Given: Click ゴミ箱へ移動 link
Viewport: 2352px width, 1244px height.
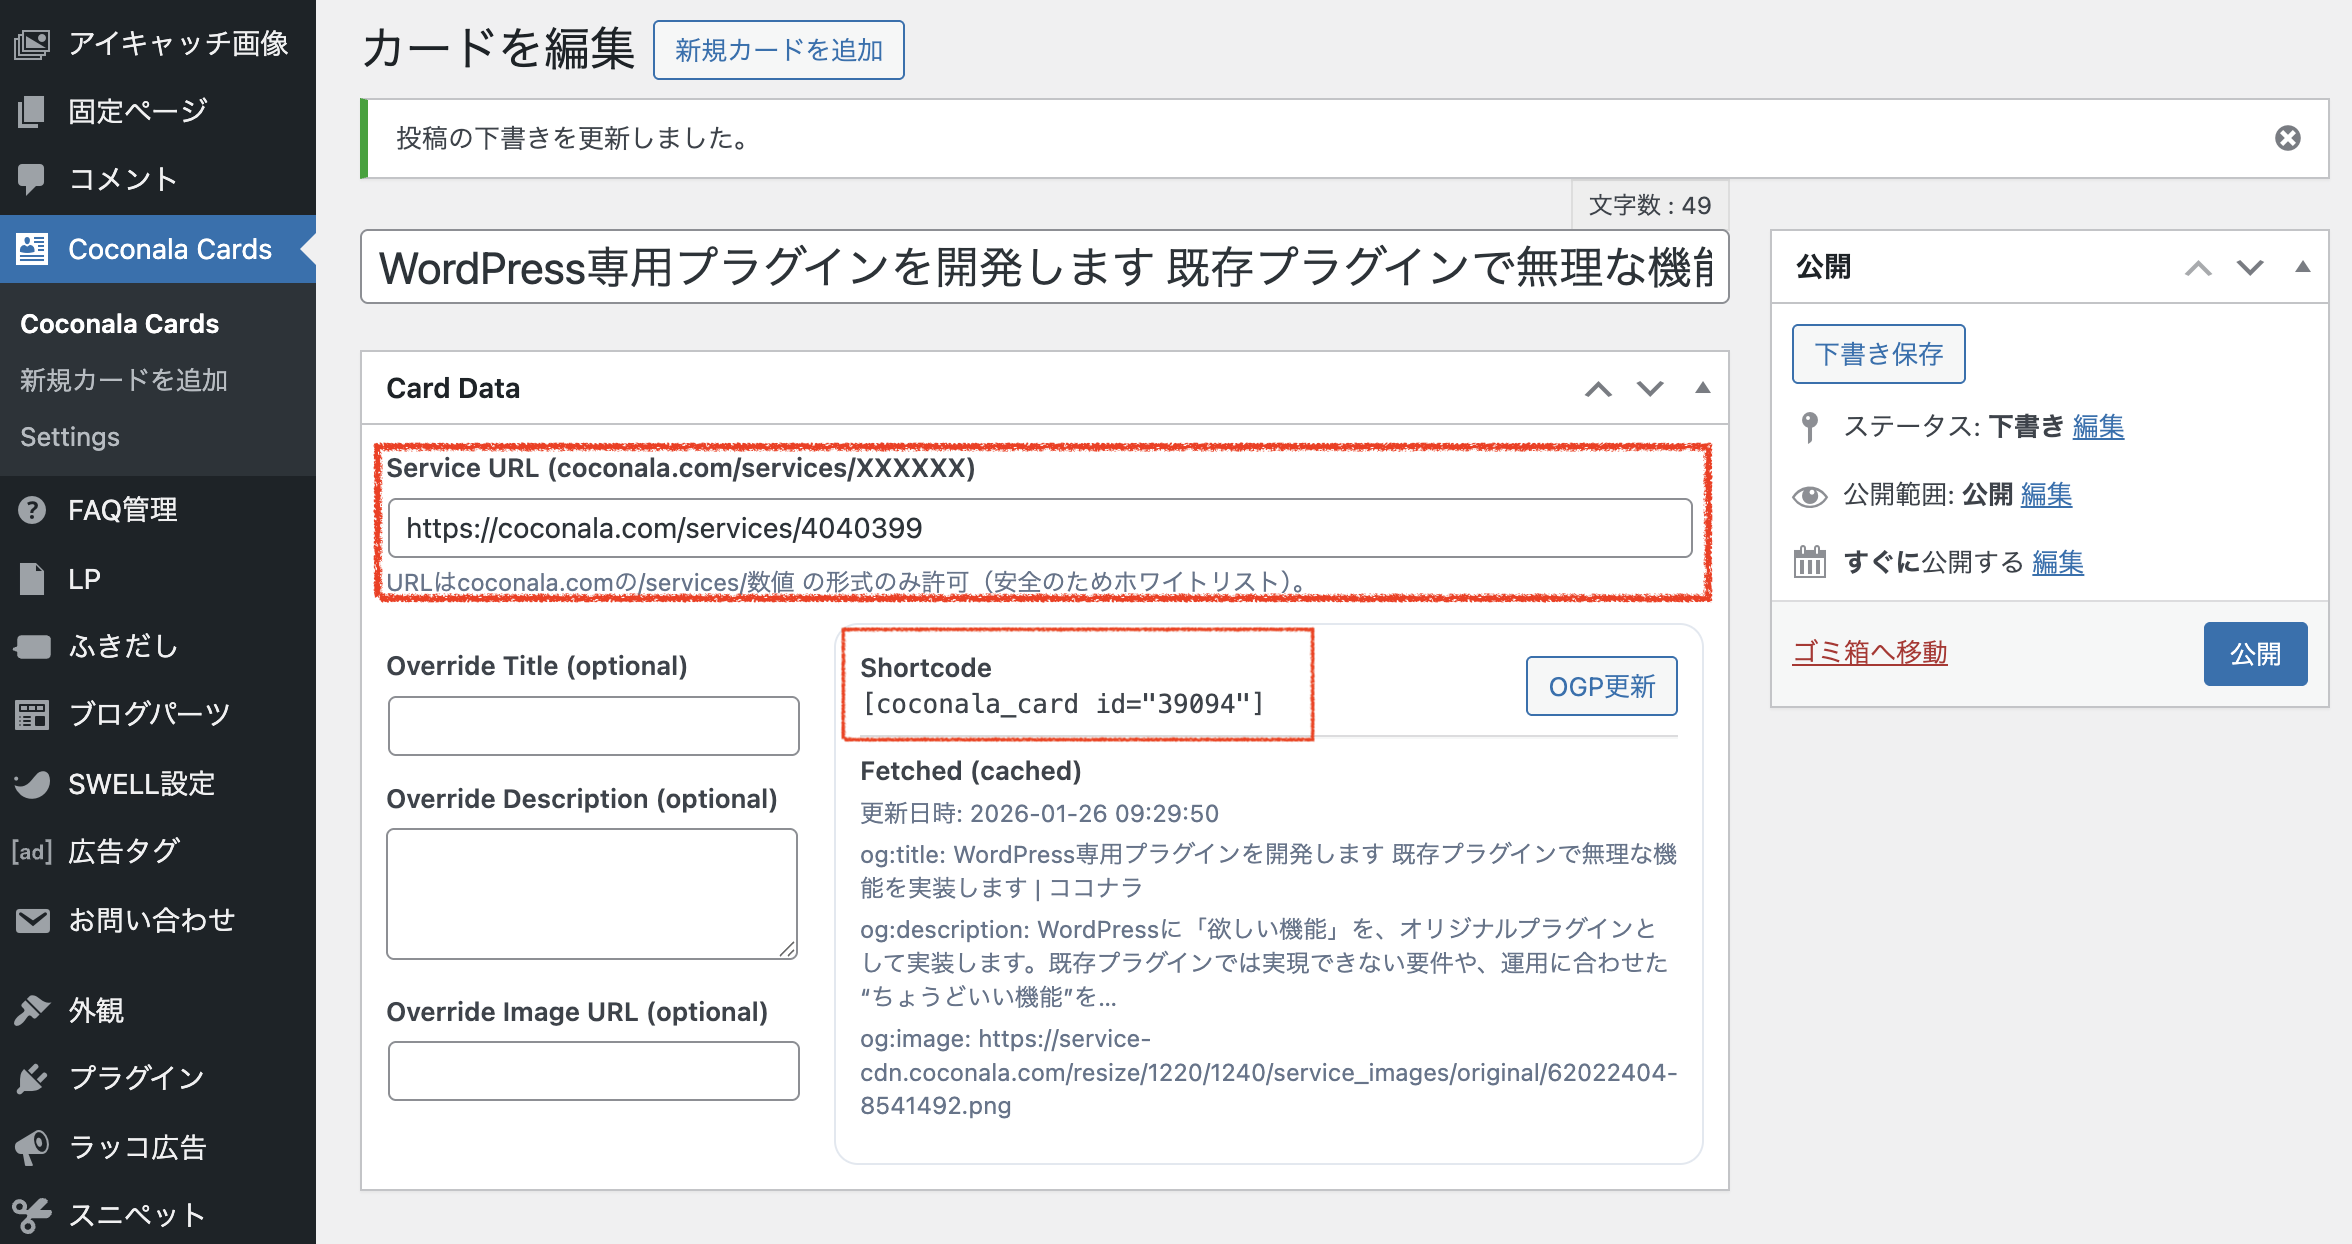Looking at the screenshot, I should pyautogui.click(x=1869, y=653).
